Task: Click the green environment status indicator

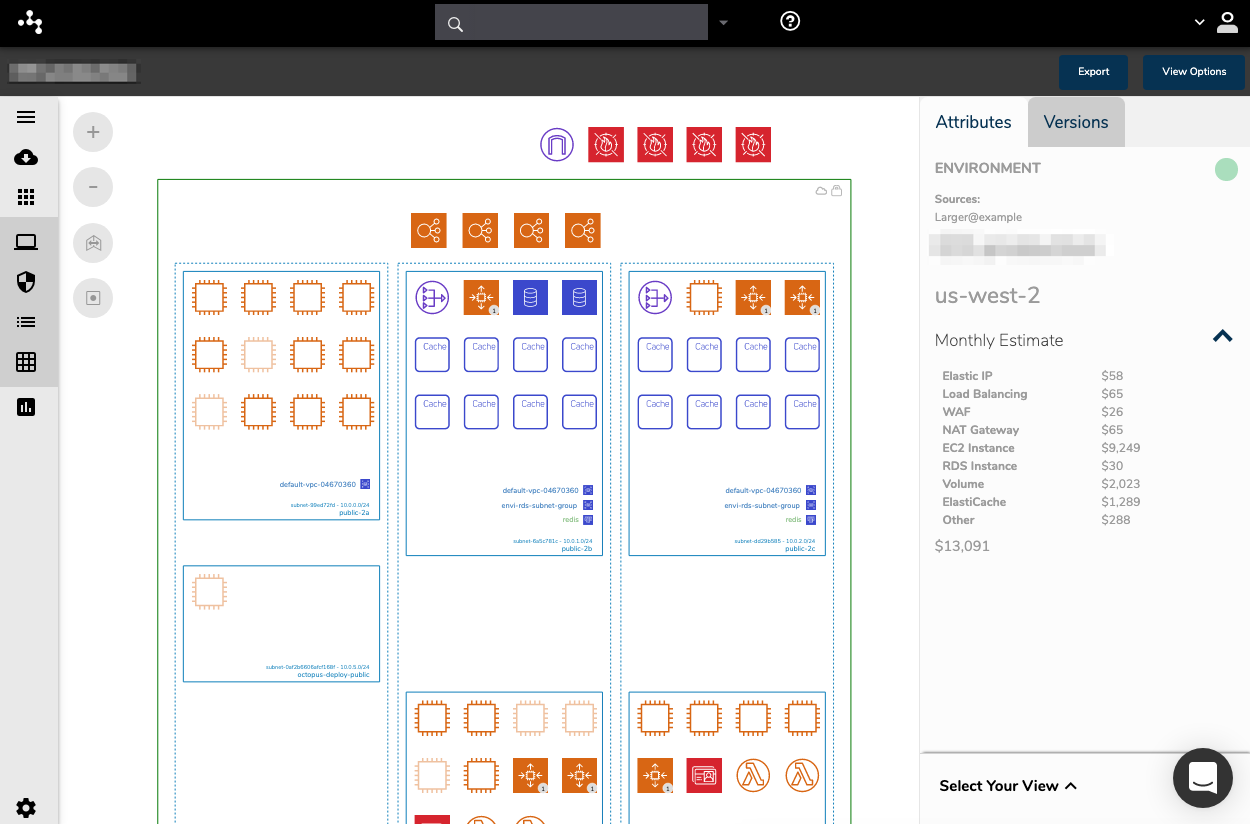Action: (x=1226, y=169)
